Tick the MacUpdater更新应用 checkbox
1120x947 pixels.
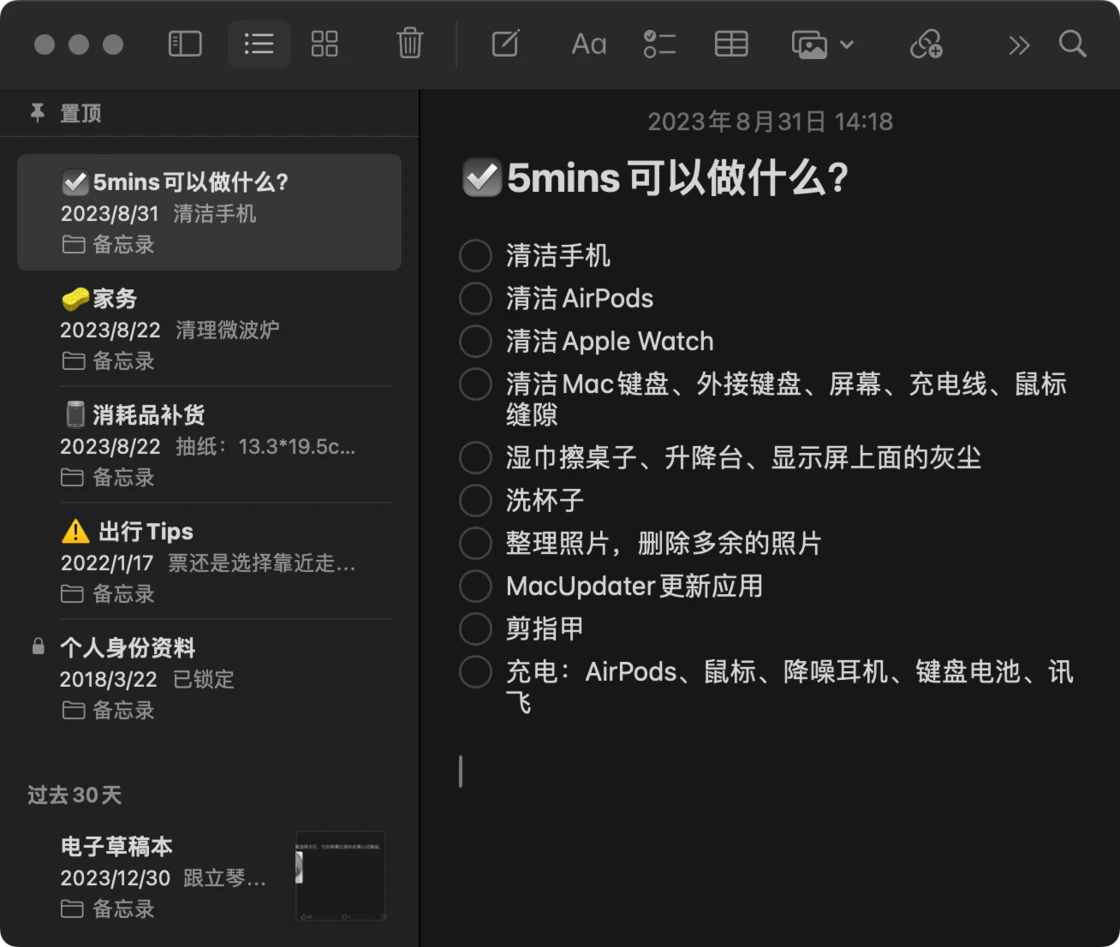click(475, 586)
